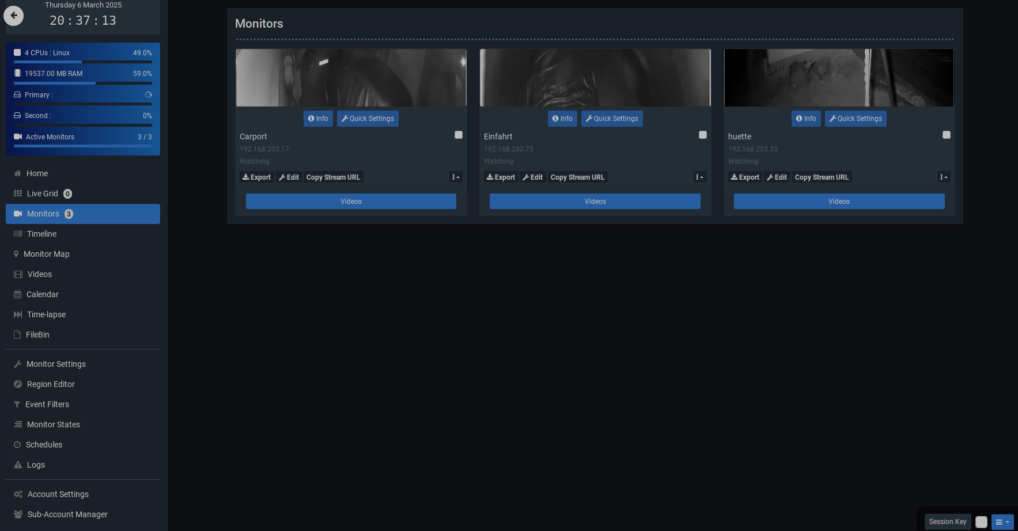Click the back arrow button

tap(14, 16)
